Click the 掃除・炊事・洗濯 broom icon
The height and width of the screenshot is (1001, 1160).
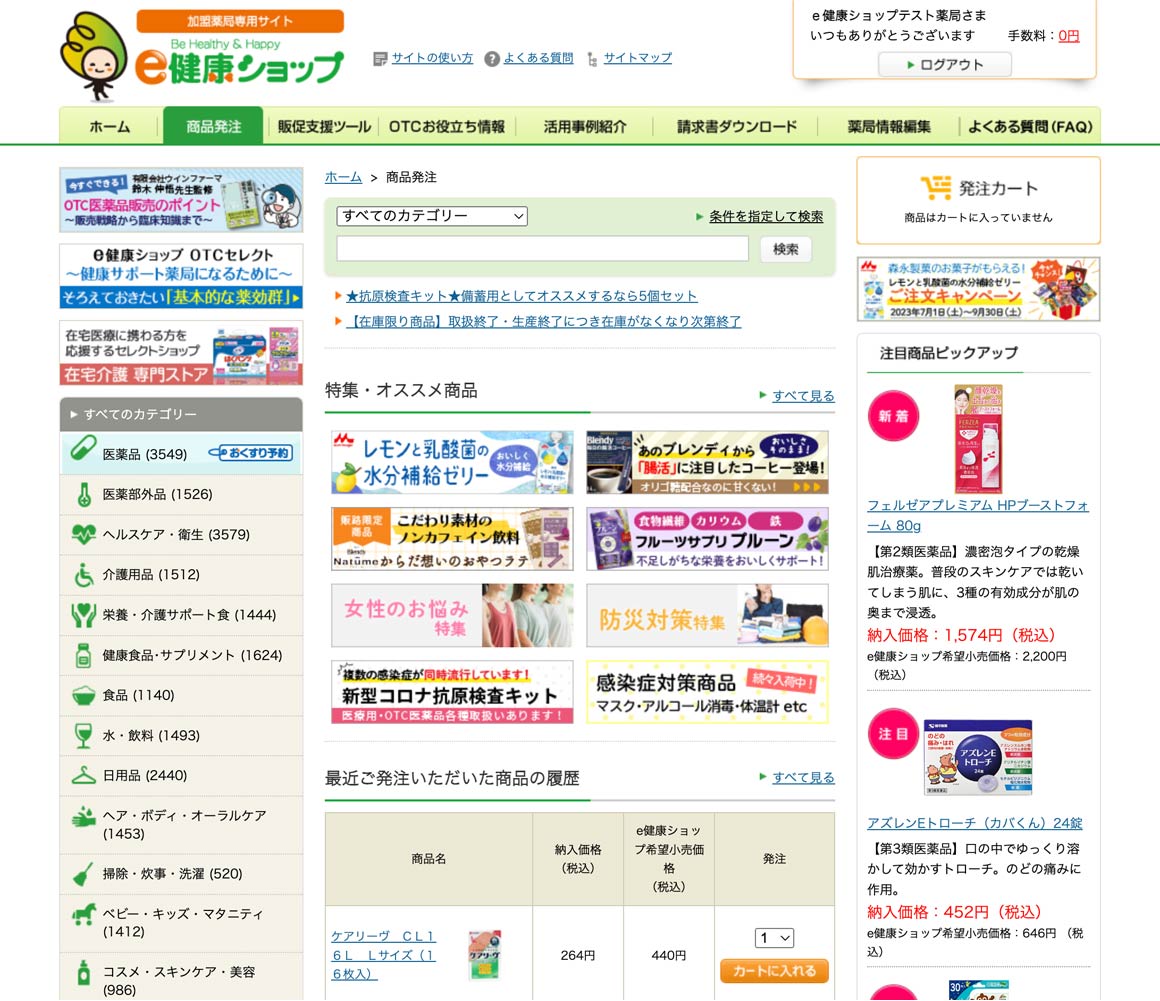[x=84, y=874]
